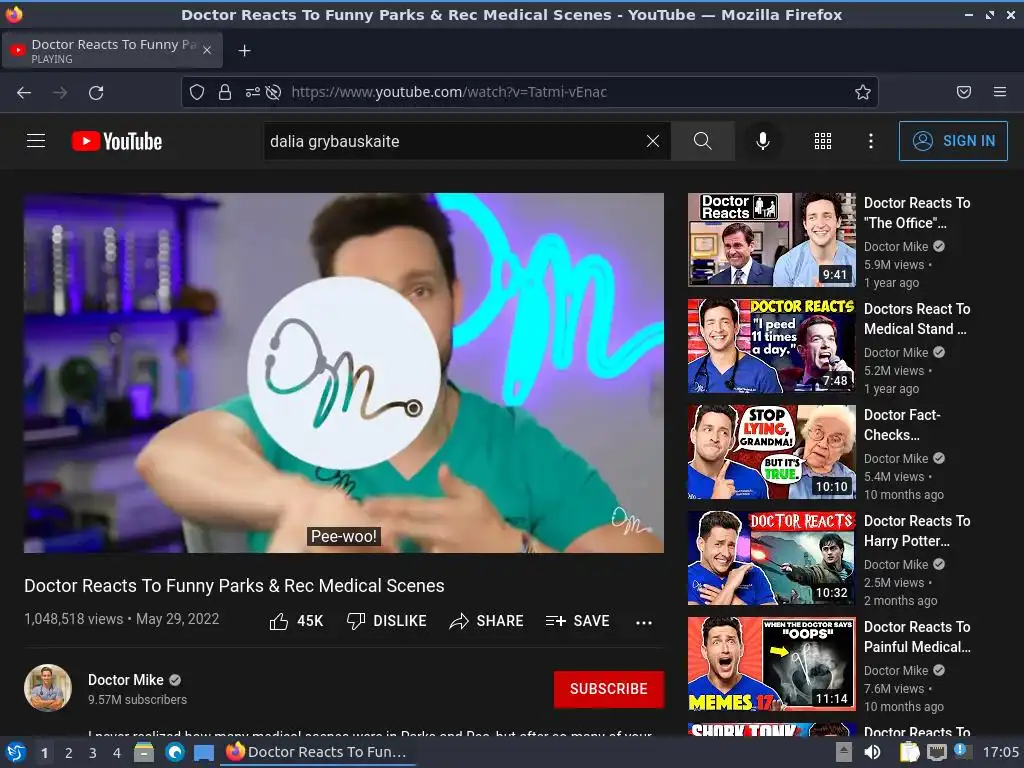Click 1,048,518 views text
The width and height of the screenshot is (1024, 768).
click(x=73, y=619)
